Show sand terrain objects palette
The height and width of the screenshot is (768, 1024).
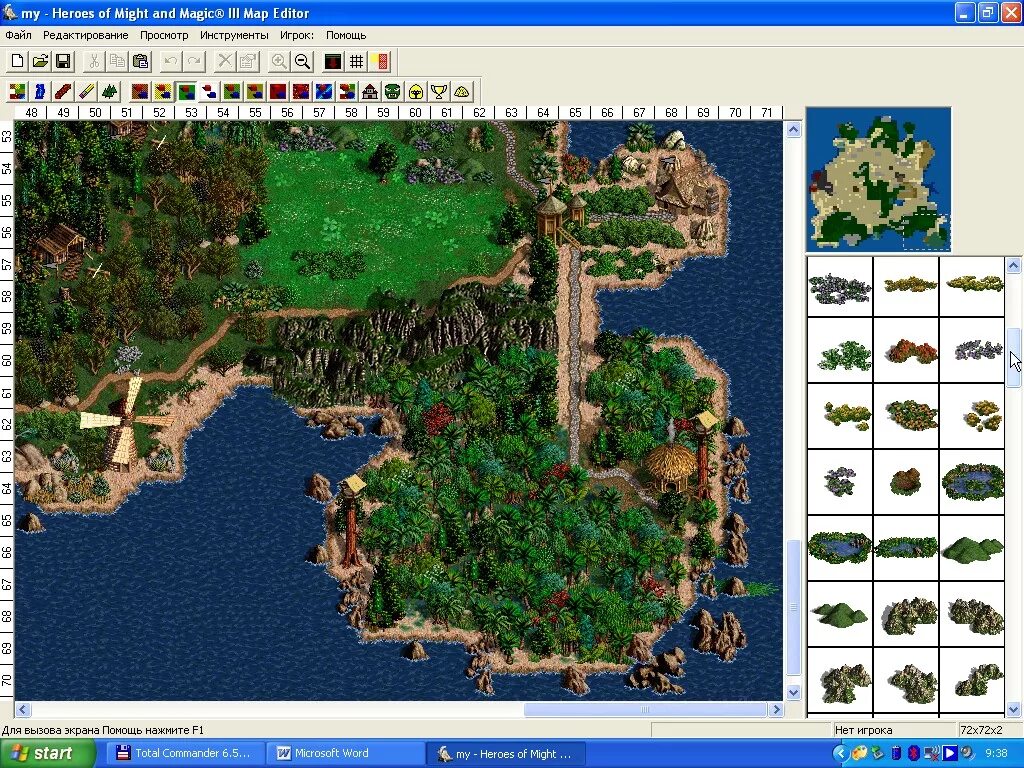[x=163, y=91]
